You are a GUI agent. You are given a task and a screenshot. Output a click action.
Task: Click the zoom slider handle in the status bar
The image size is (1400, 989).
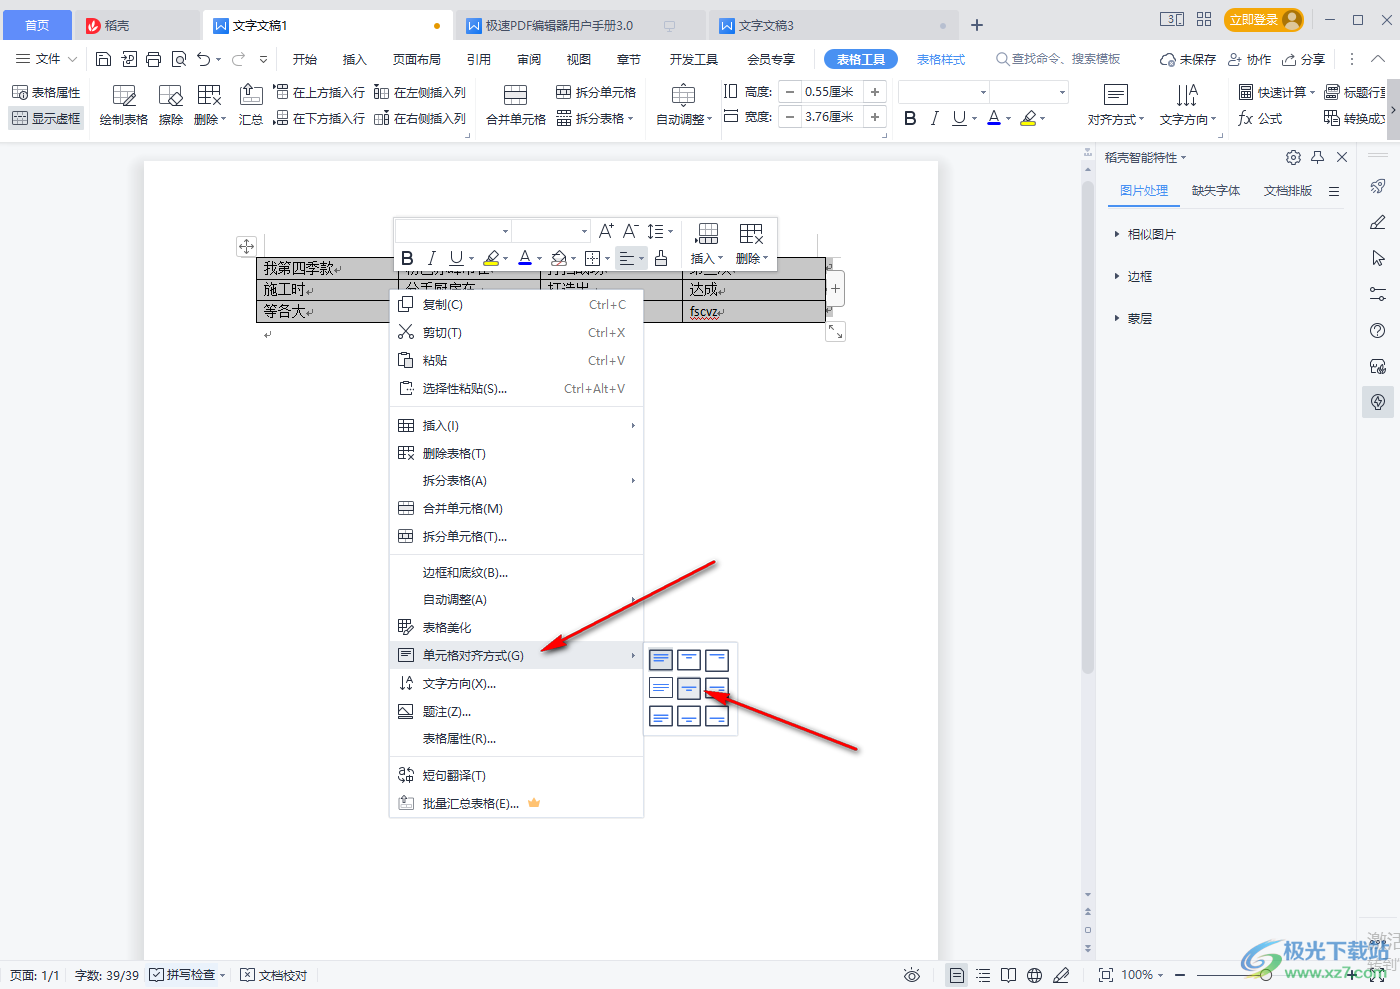tap(1266, 975)
